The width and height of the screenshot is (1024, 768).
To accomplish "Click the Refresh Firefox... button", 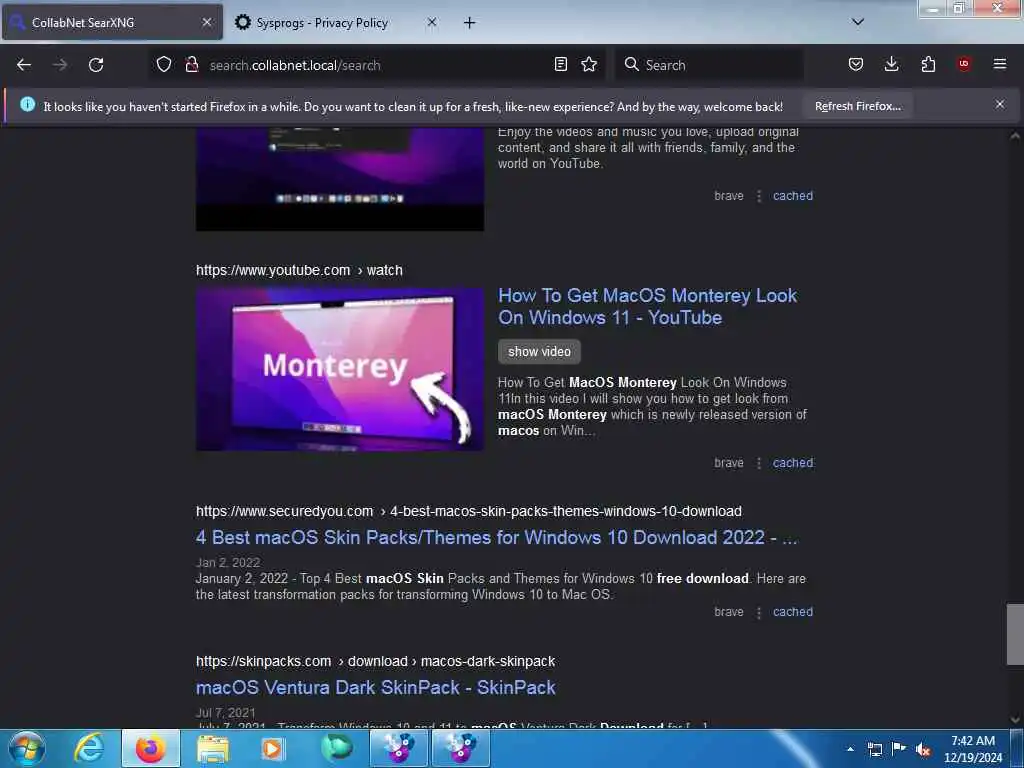I will [x=857, y=106].
